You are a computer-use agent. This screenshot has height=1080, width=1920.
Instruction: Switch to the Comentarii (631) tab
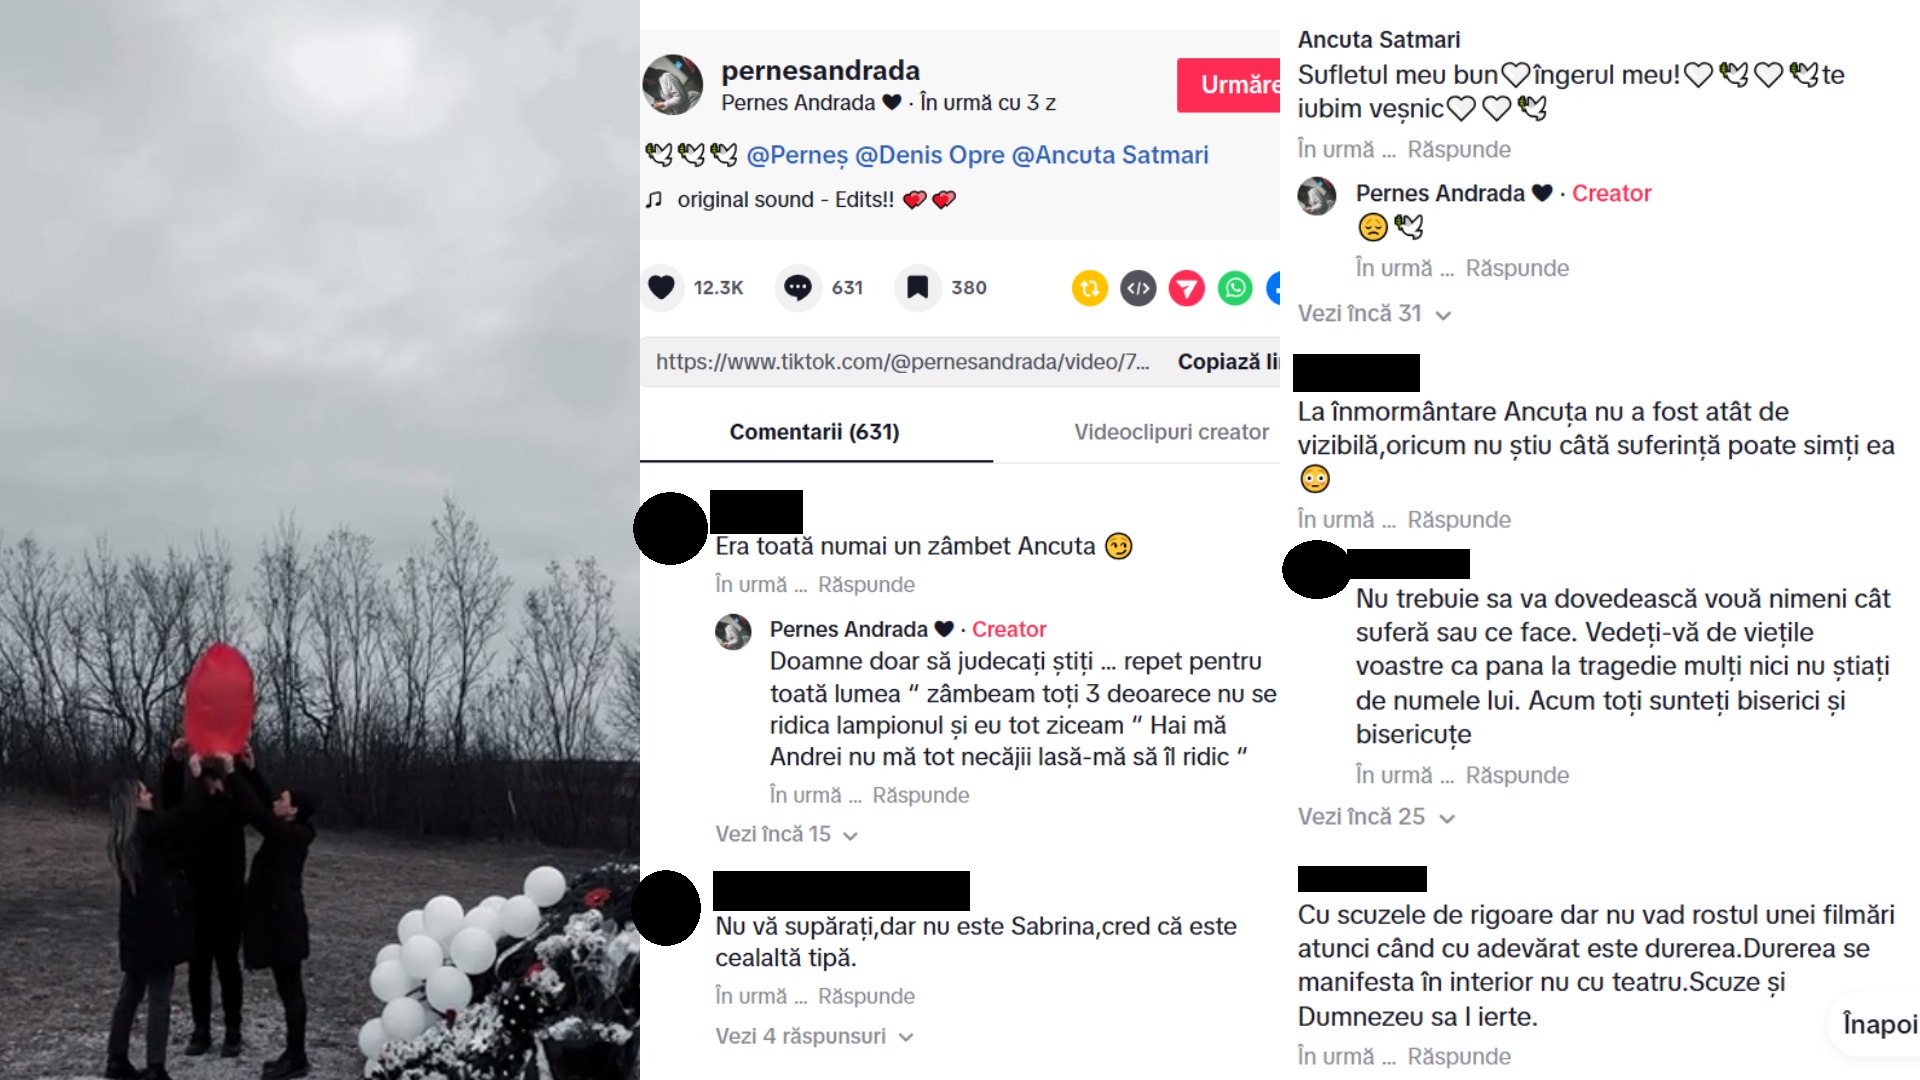[x=815, y=432]
